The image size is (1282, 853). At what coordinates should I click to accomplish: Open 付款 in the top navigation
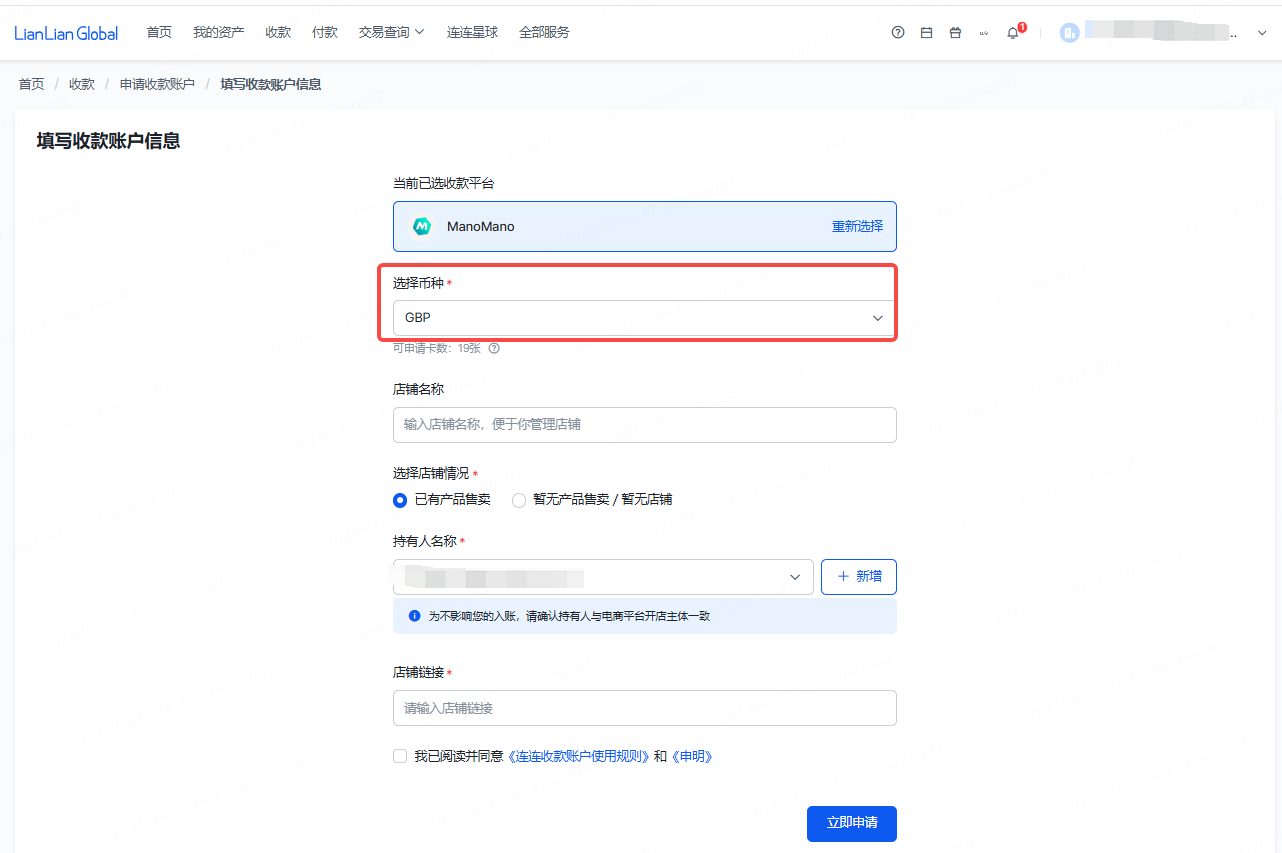(x=325, y=33)
